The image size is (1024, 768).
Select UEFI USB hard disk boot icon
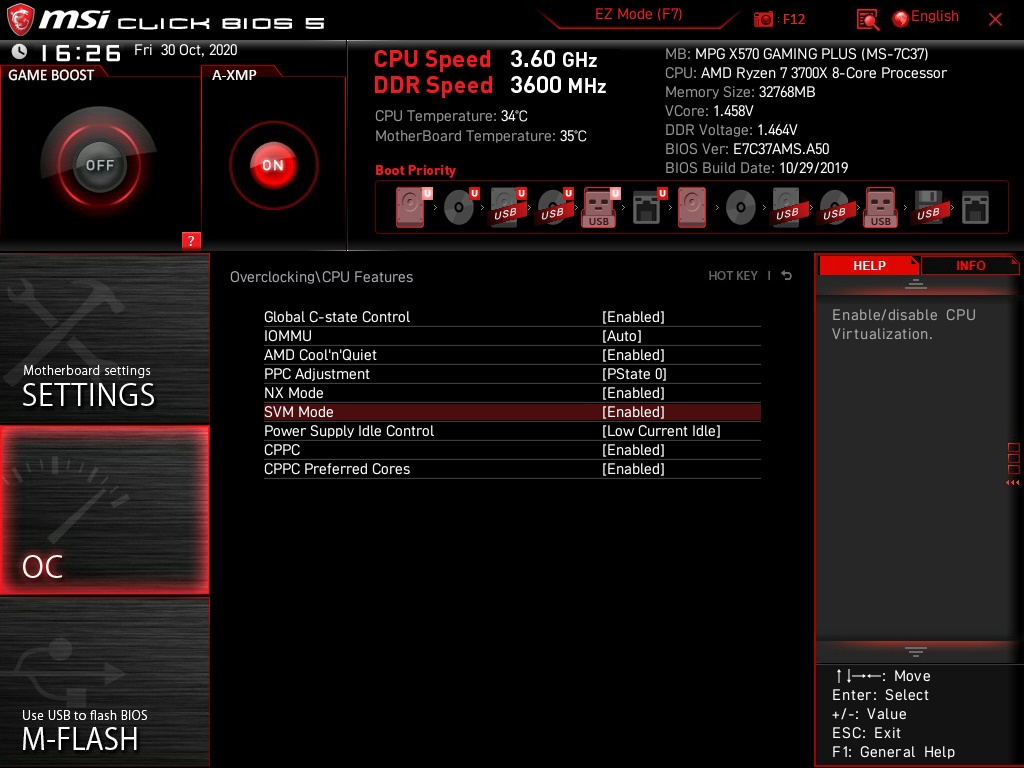[508, 208]
